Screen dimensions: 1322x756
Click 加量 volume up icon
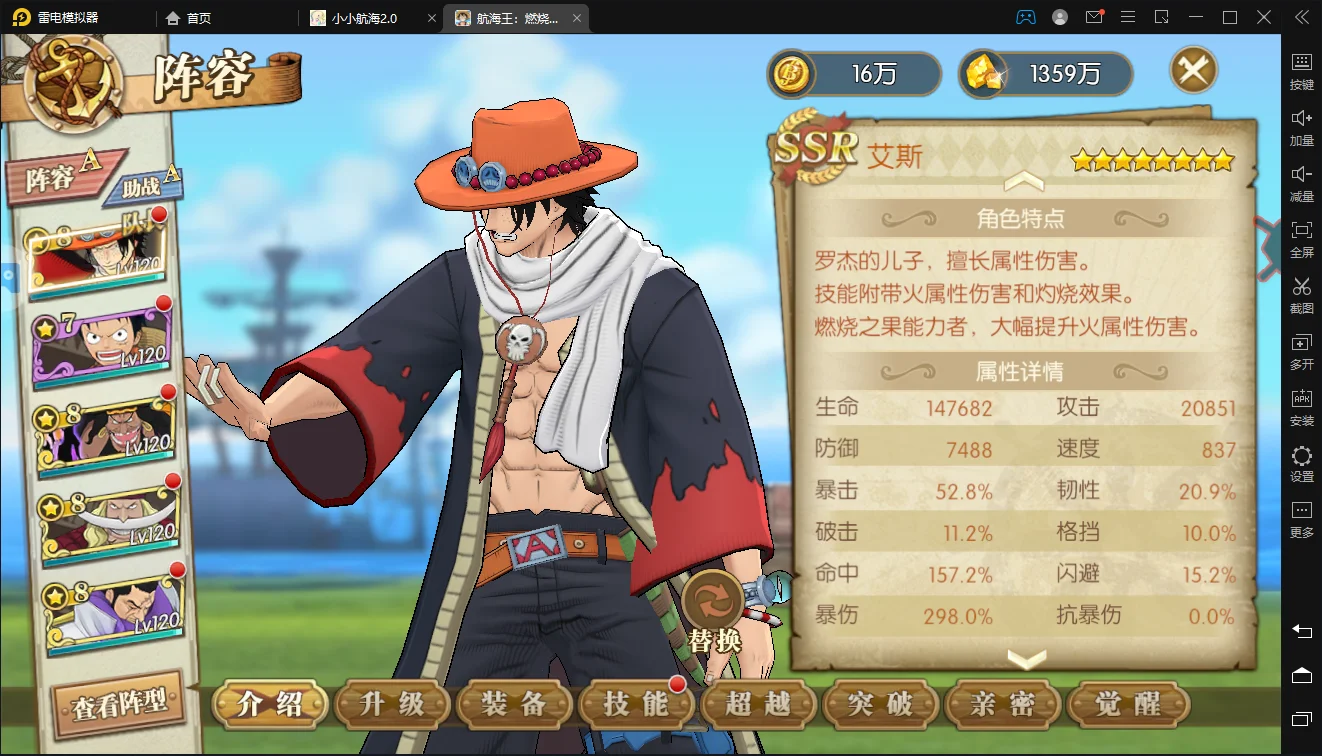1301,127
